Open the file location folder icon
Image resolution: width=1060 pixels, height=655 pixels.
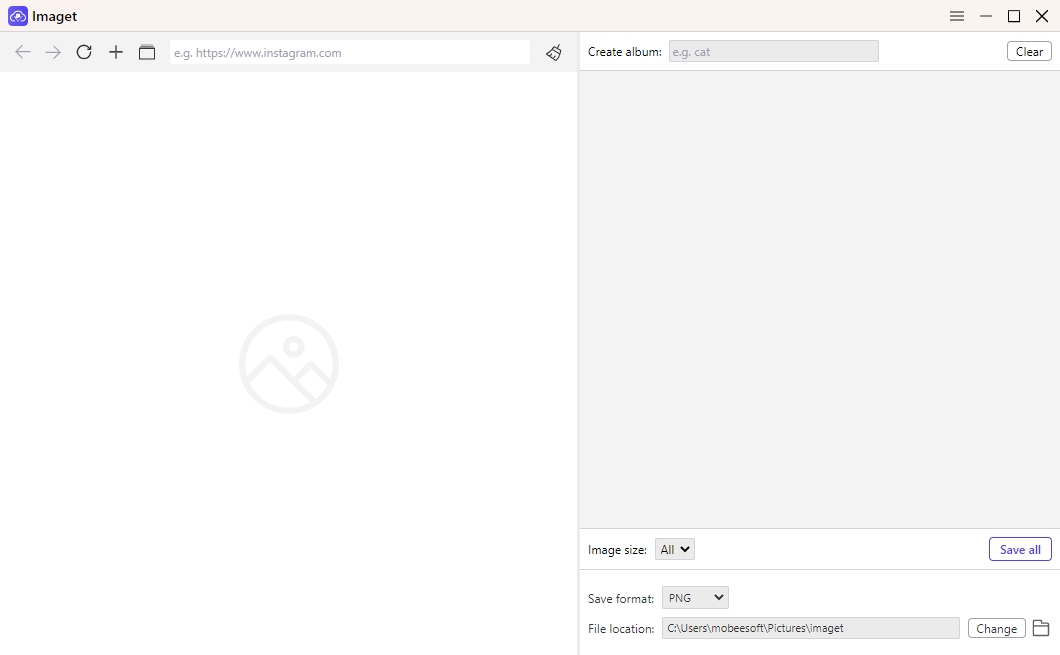tap(1041, 628)
